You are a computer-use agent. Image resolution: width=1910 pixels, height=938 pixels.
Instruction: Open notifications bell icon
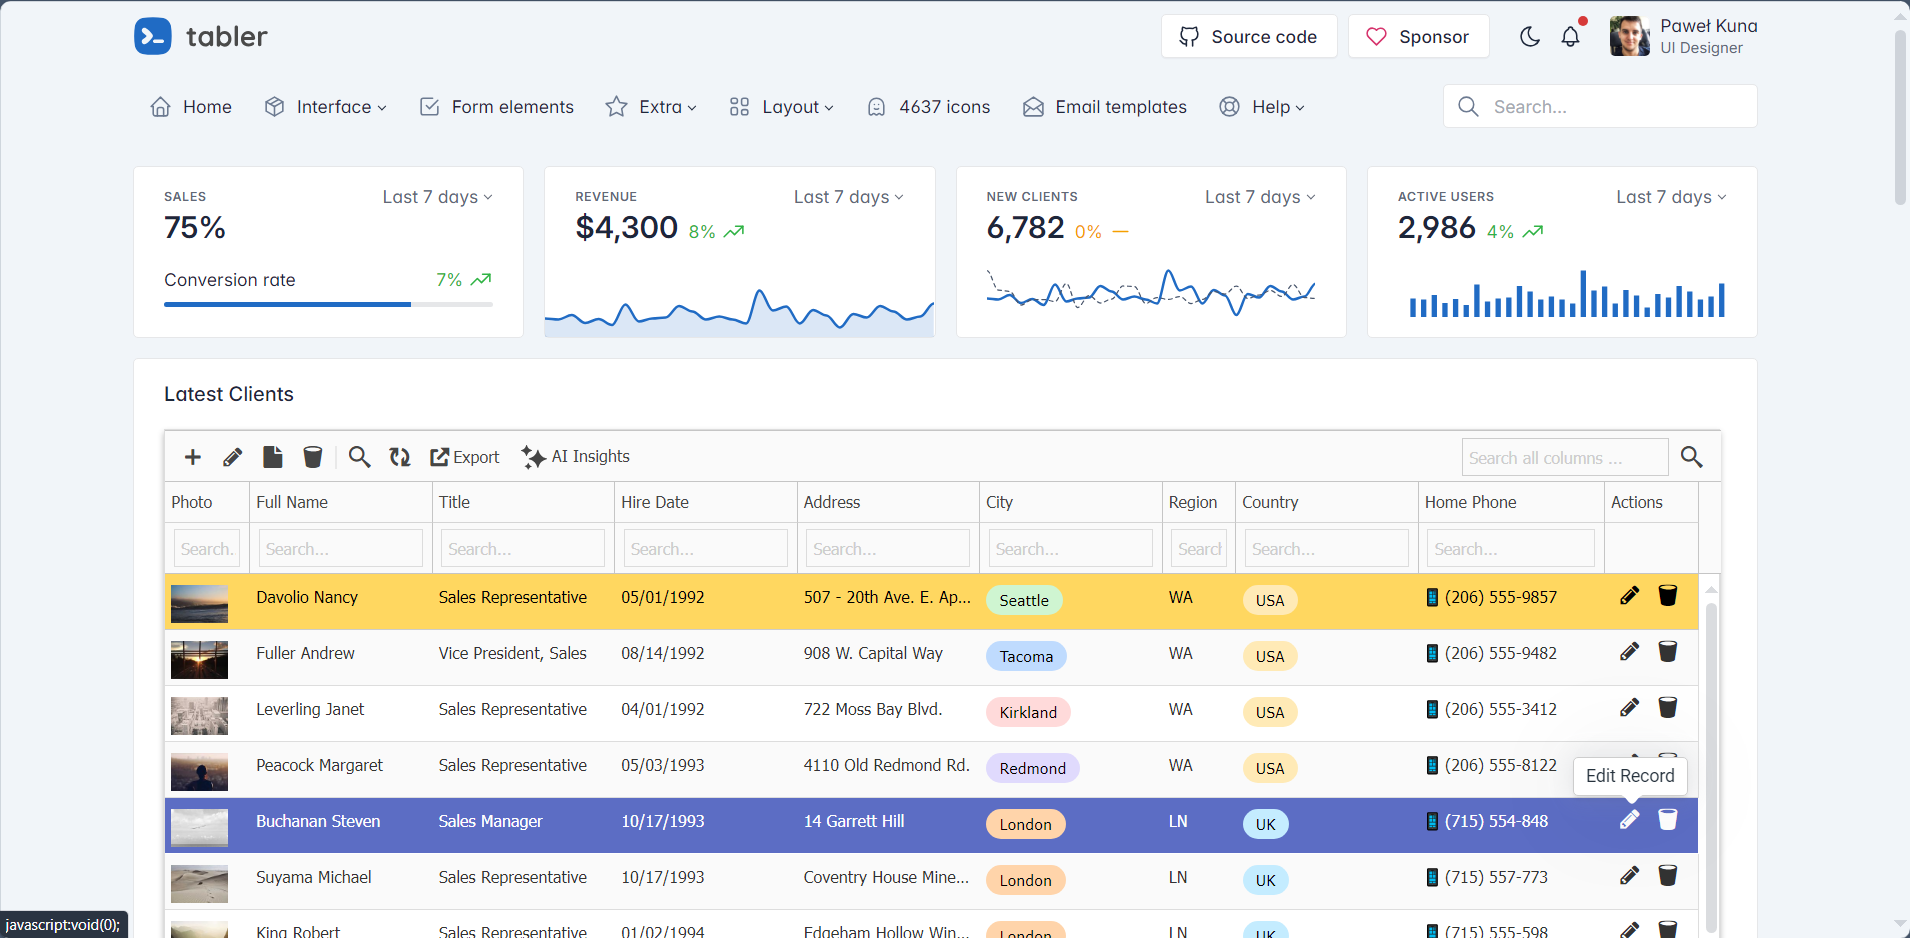1571,37
